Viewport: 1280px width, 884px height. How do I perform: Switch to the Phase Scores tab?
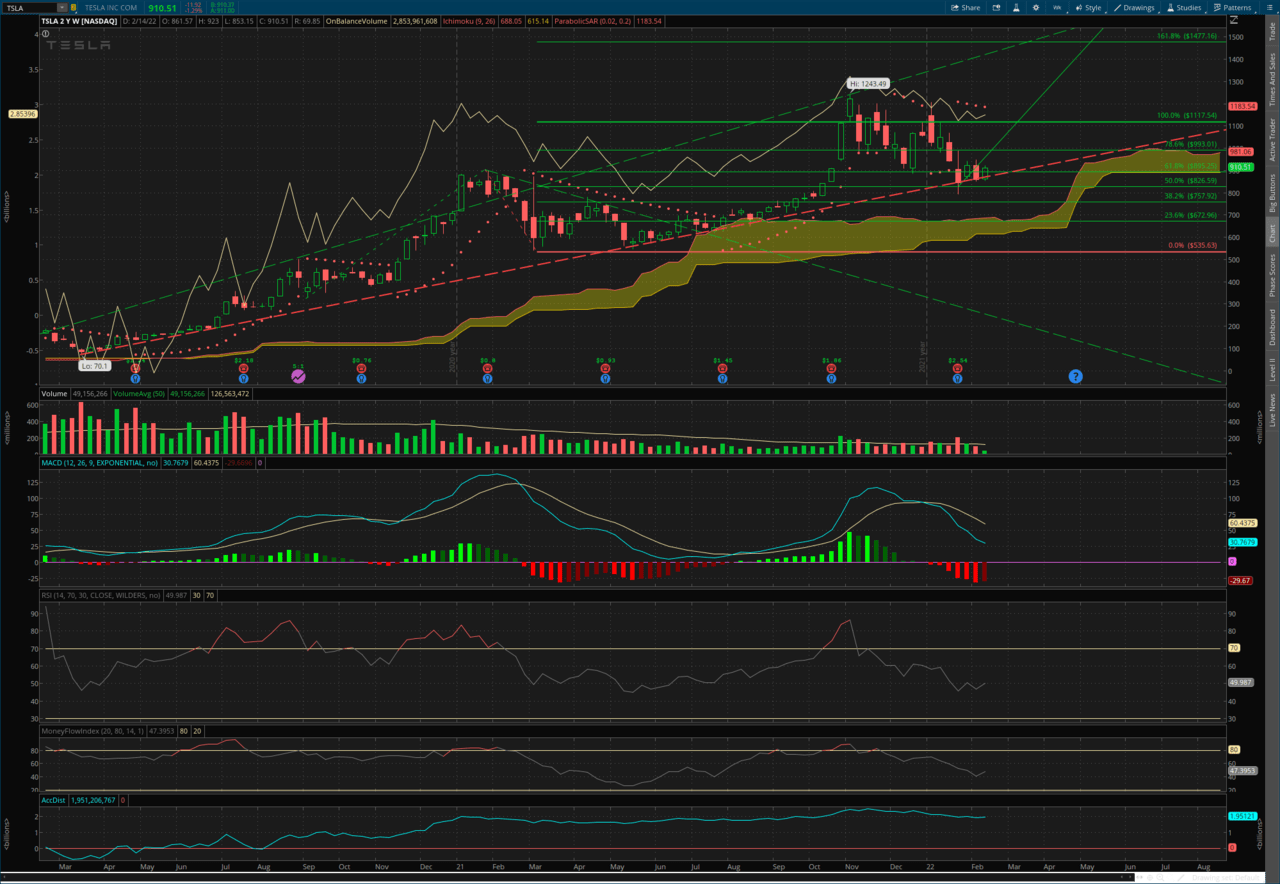coord(1272,276)
